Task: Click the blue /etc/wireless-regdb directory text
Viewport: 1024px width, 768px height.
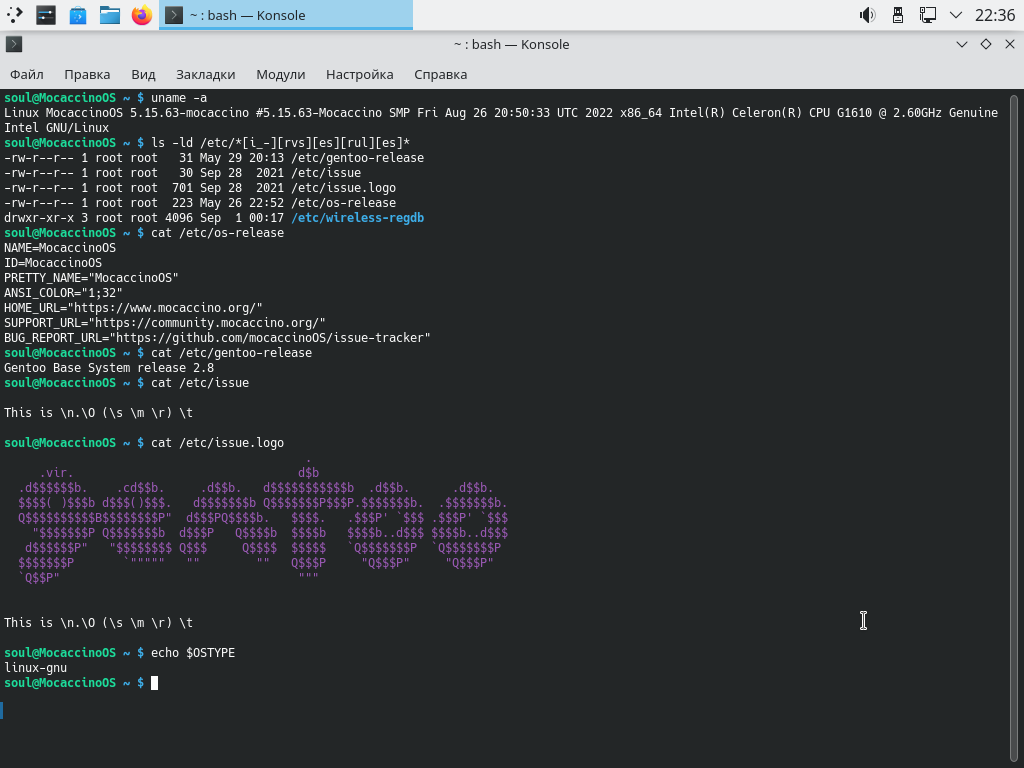Action: coord(358,217)
